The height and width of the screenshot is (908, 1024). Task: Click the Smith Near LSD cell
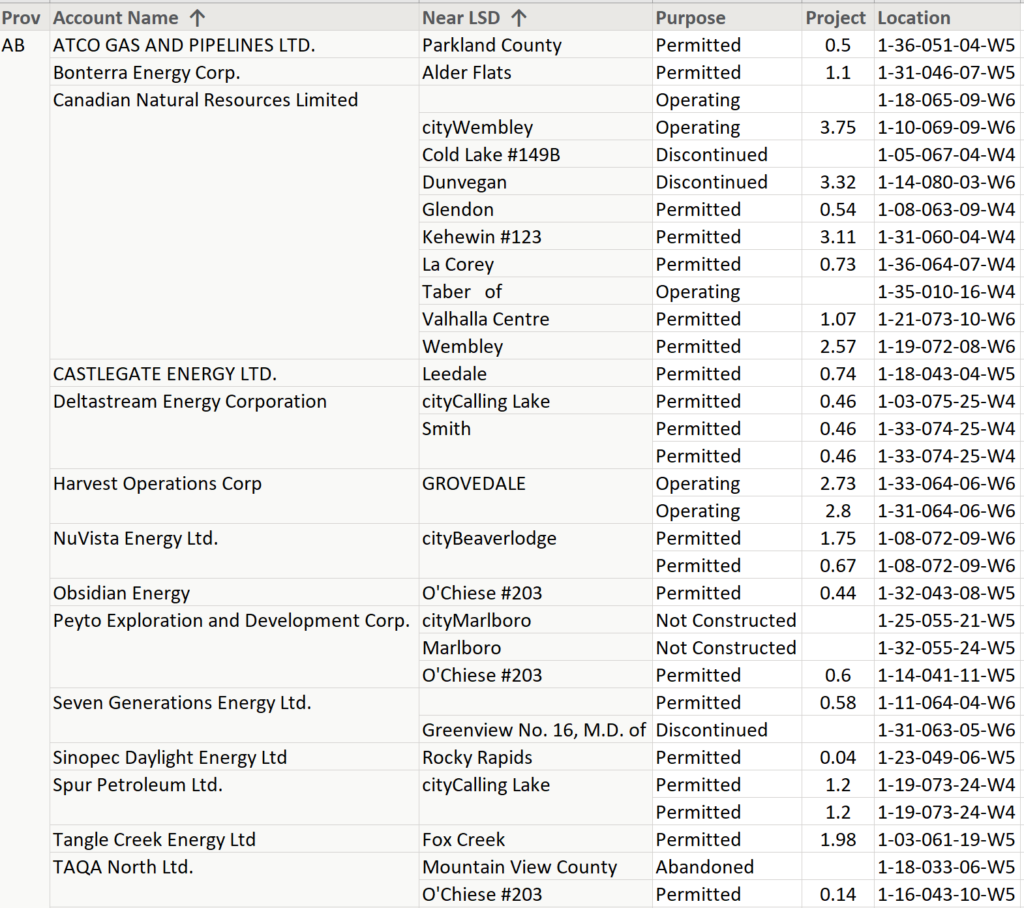click(446, 429)
